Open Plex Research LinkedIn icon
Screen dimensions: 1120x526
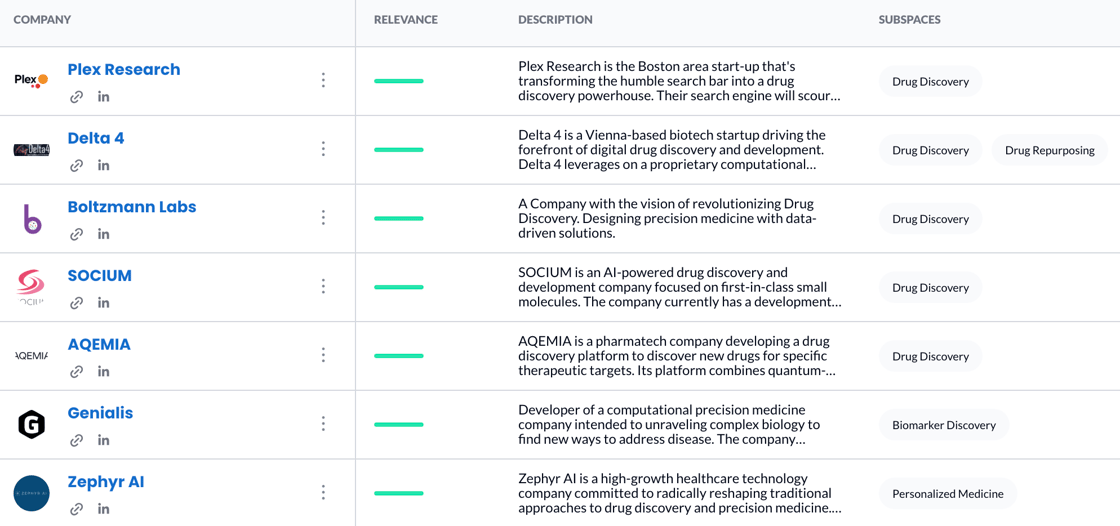pyautogui.click(x=104, y=97)
